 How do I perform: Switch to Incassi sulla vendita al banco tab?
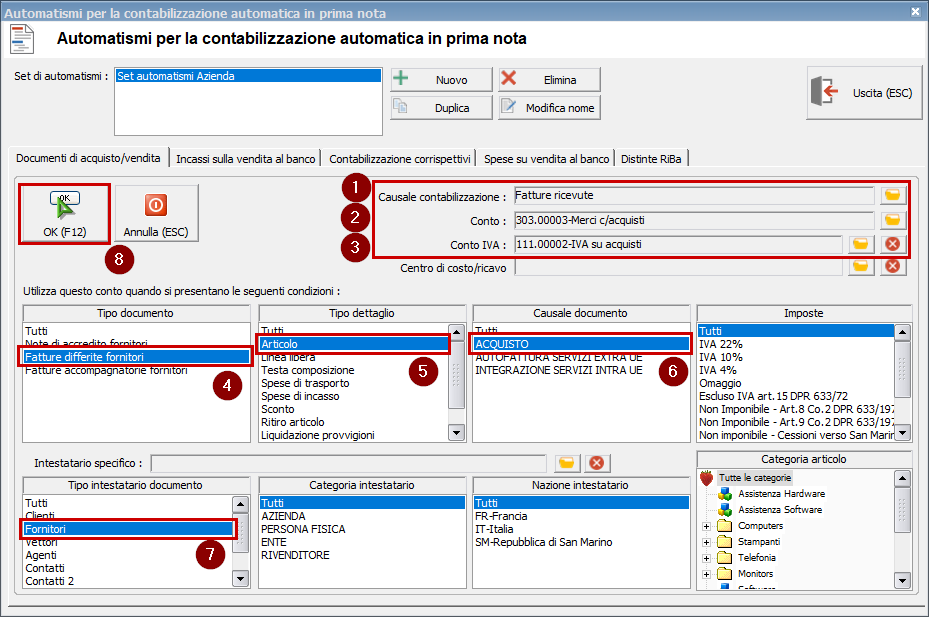(x=245, y=159)
